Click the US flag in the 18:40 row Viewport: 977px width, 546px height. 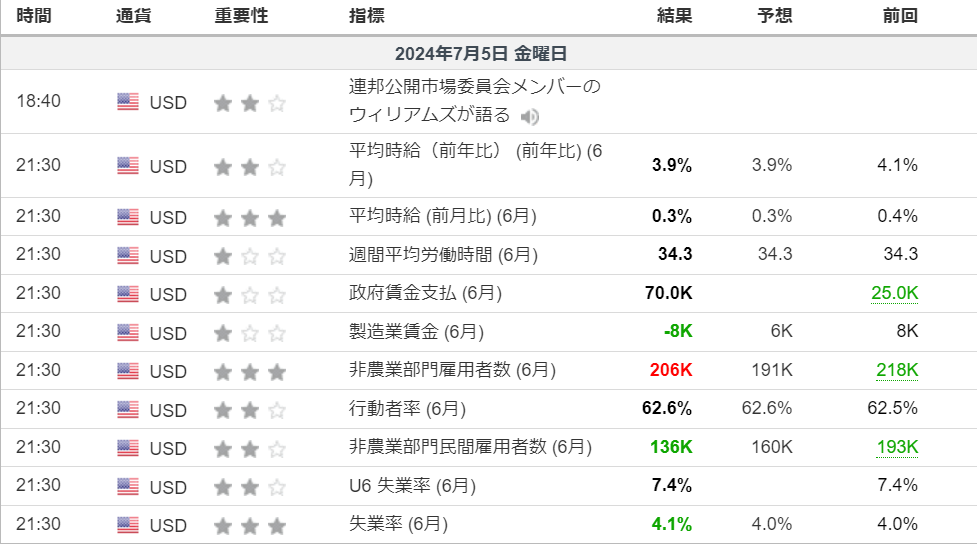(x=128, y=101)
